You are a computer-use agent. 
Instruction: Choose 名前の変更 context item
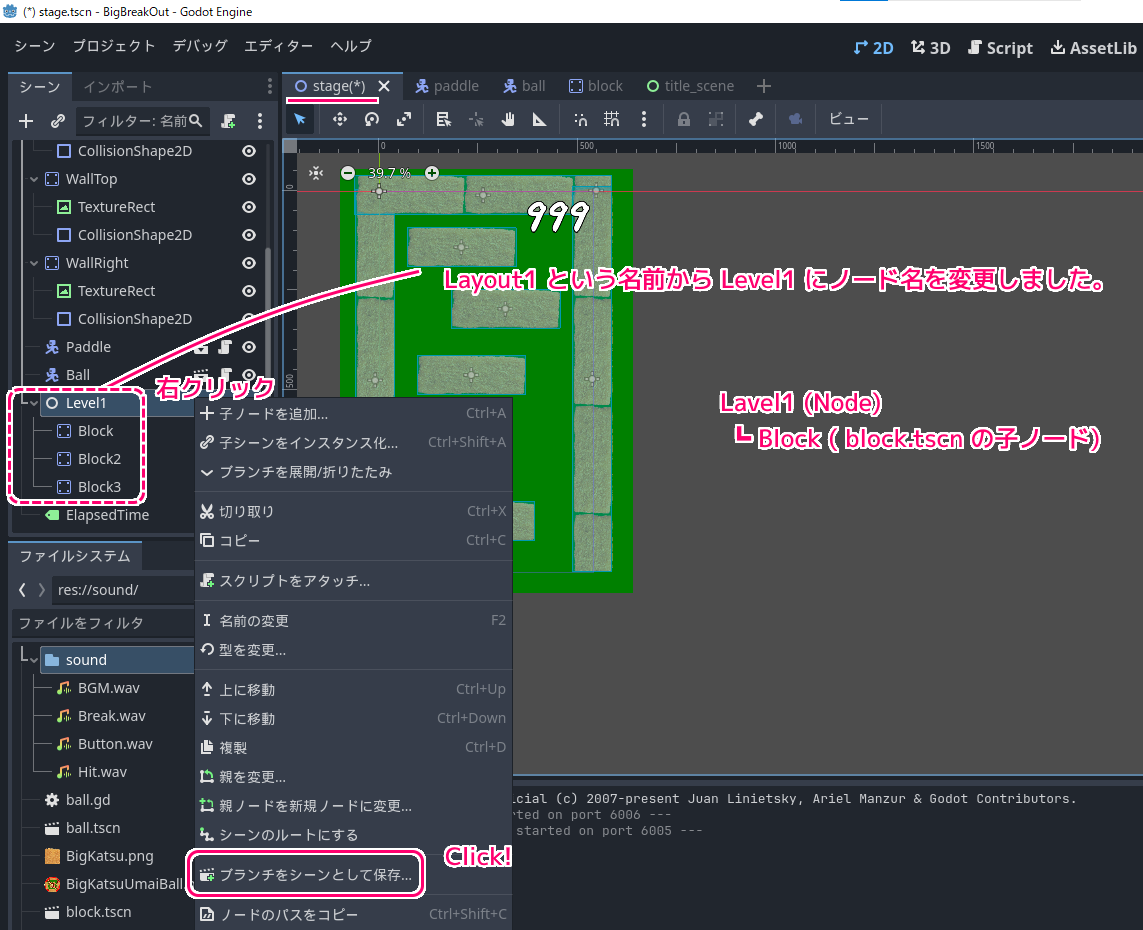pos(354,621)
